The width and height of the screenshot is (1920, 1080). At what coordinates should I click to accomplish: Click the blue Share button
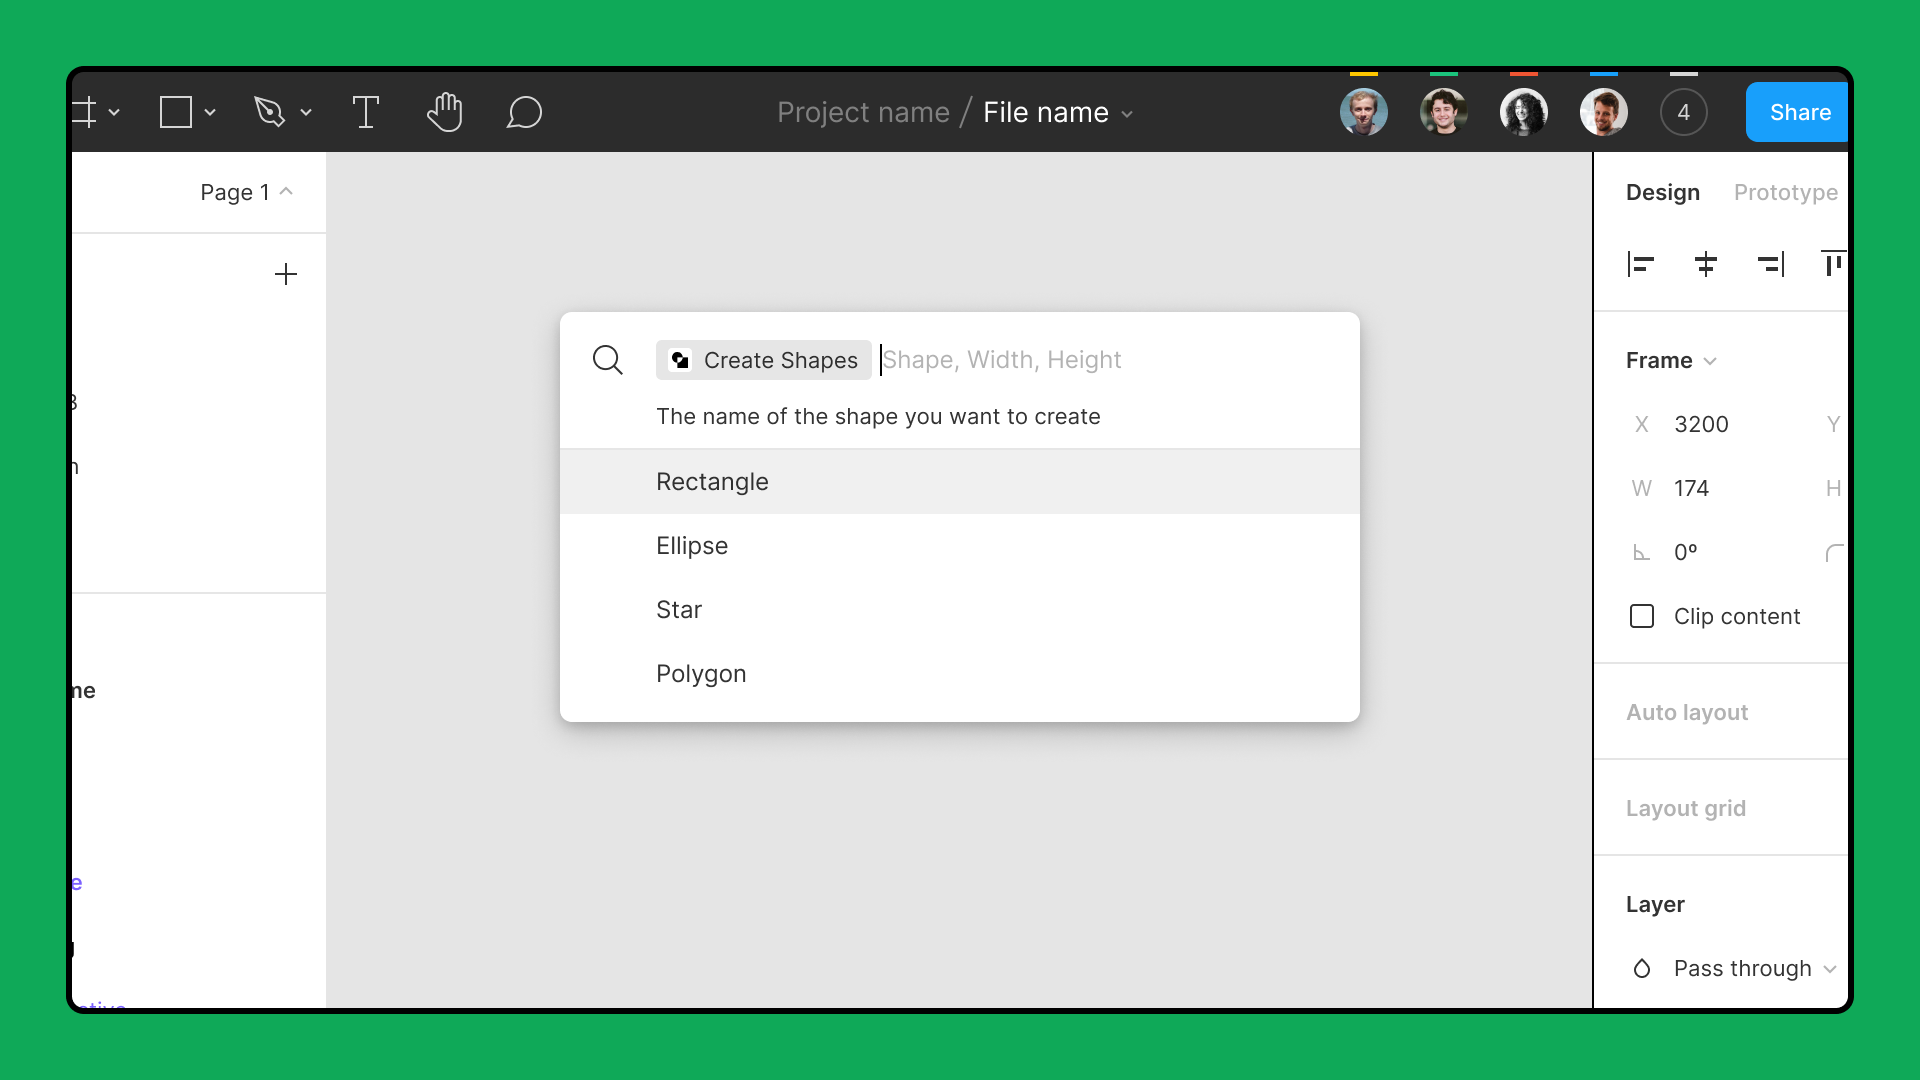[x=1798, y=112]
